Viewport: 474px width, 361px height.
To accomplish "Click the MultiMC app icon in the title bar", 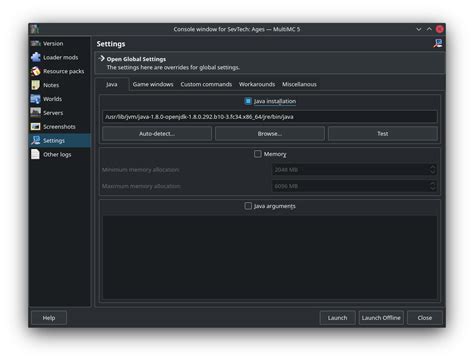I will (35, 29).
